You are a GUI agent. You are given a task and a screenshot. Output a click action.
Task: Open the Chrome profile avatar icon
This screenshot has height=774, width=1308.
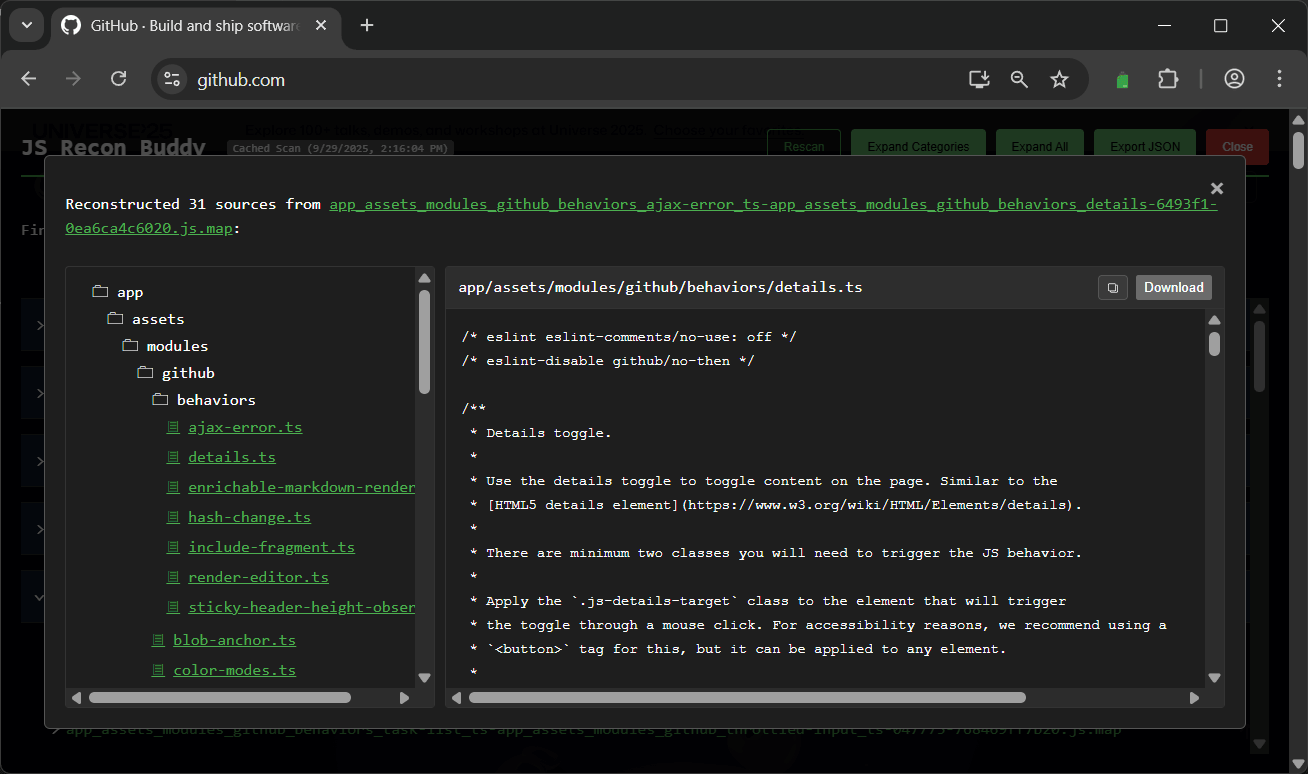pyautogui.click(x=1234, y=80)
